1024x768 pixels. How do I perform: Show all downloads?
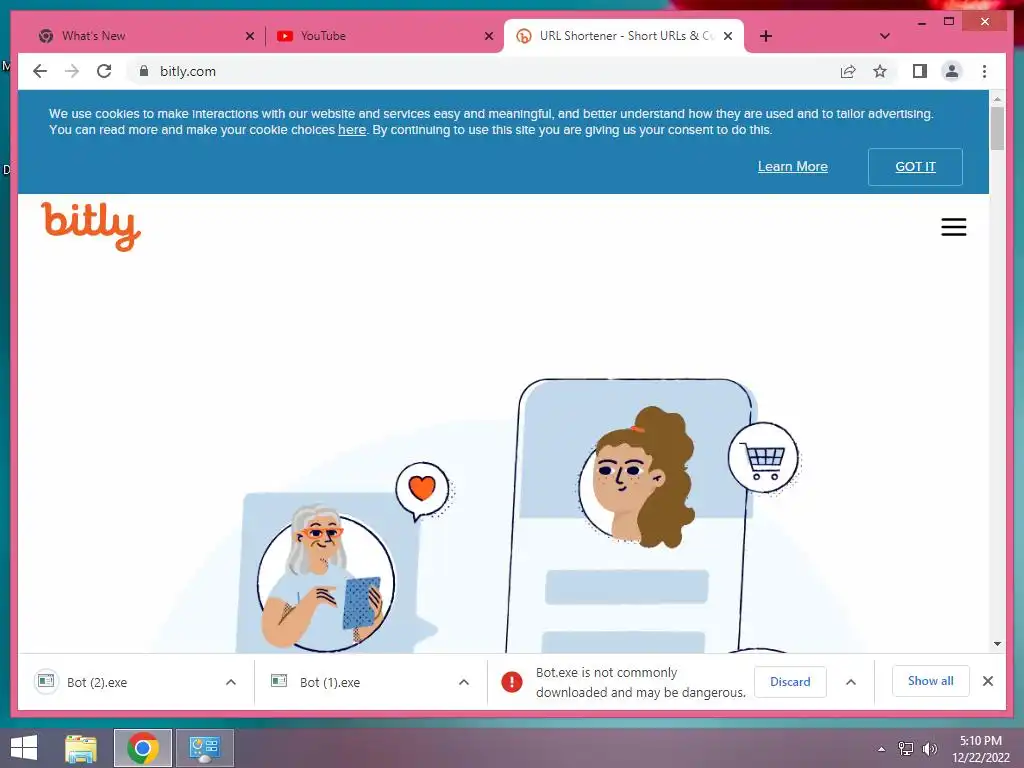[x=930, y=681]
